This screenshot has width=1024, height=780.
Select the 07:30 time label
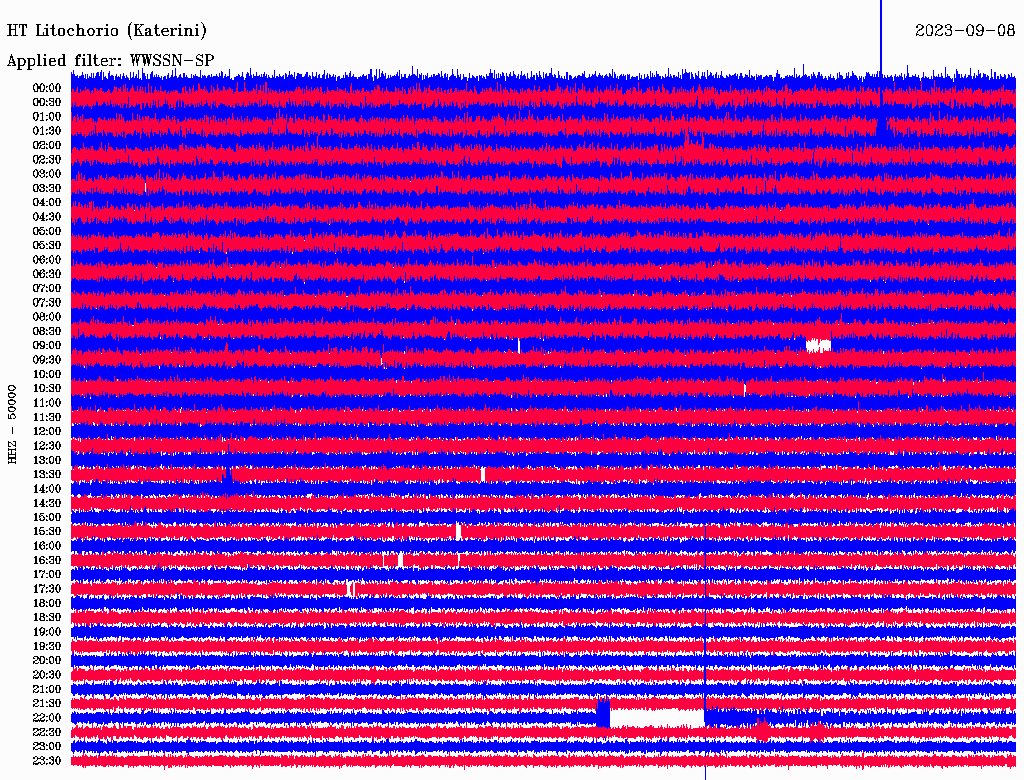tap(47, 303)
